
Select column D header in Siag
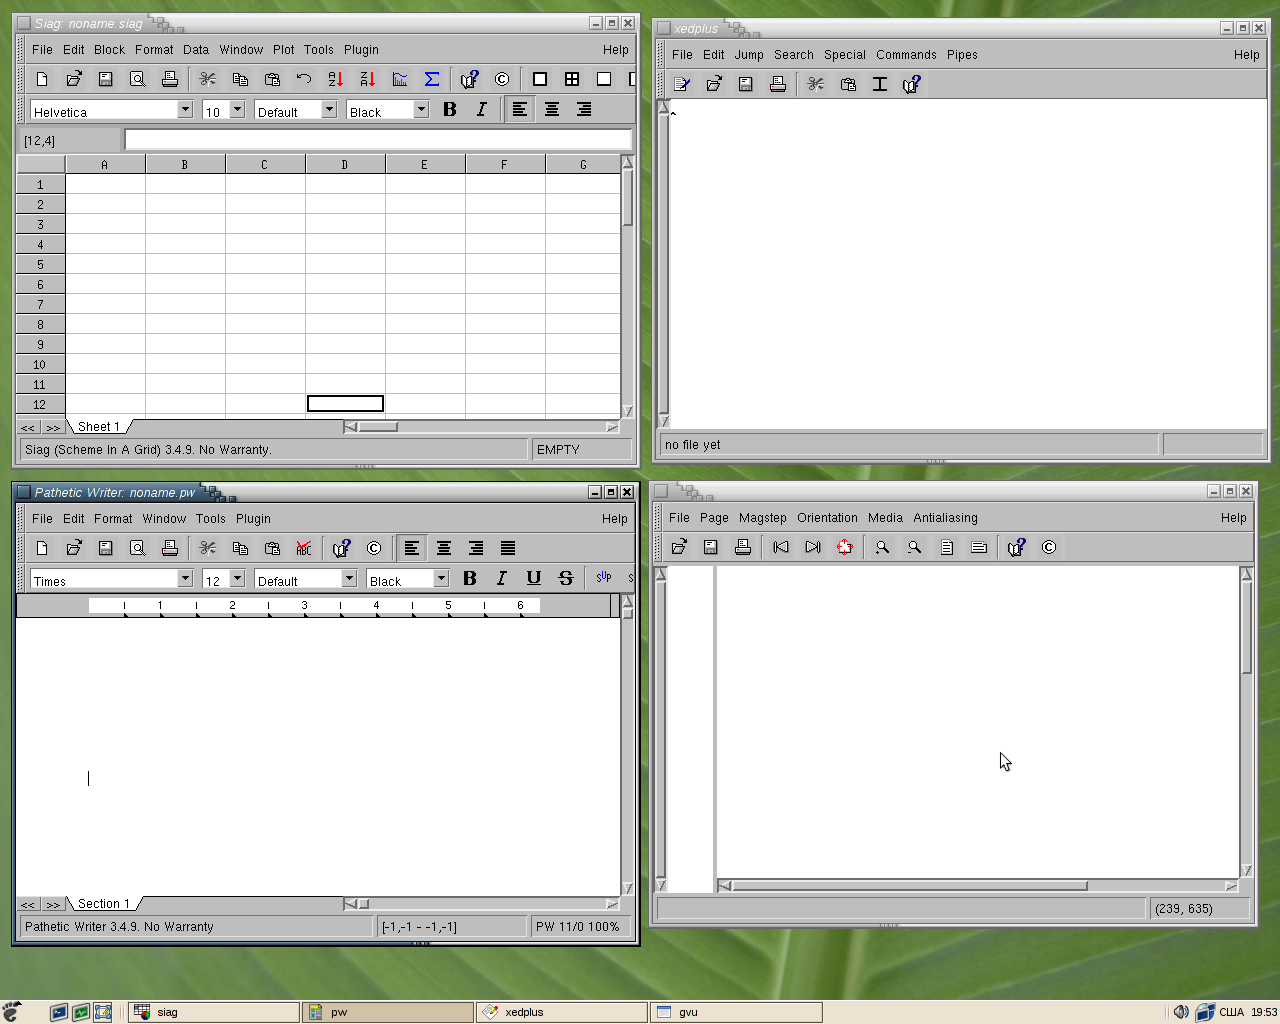tap(345, 164)
